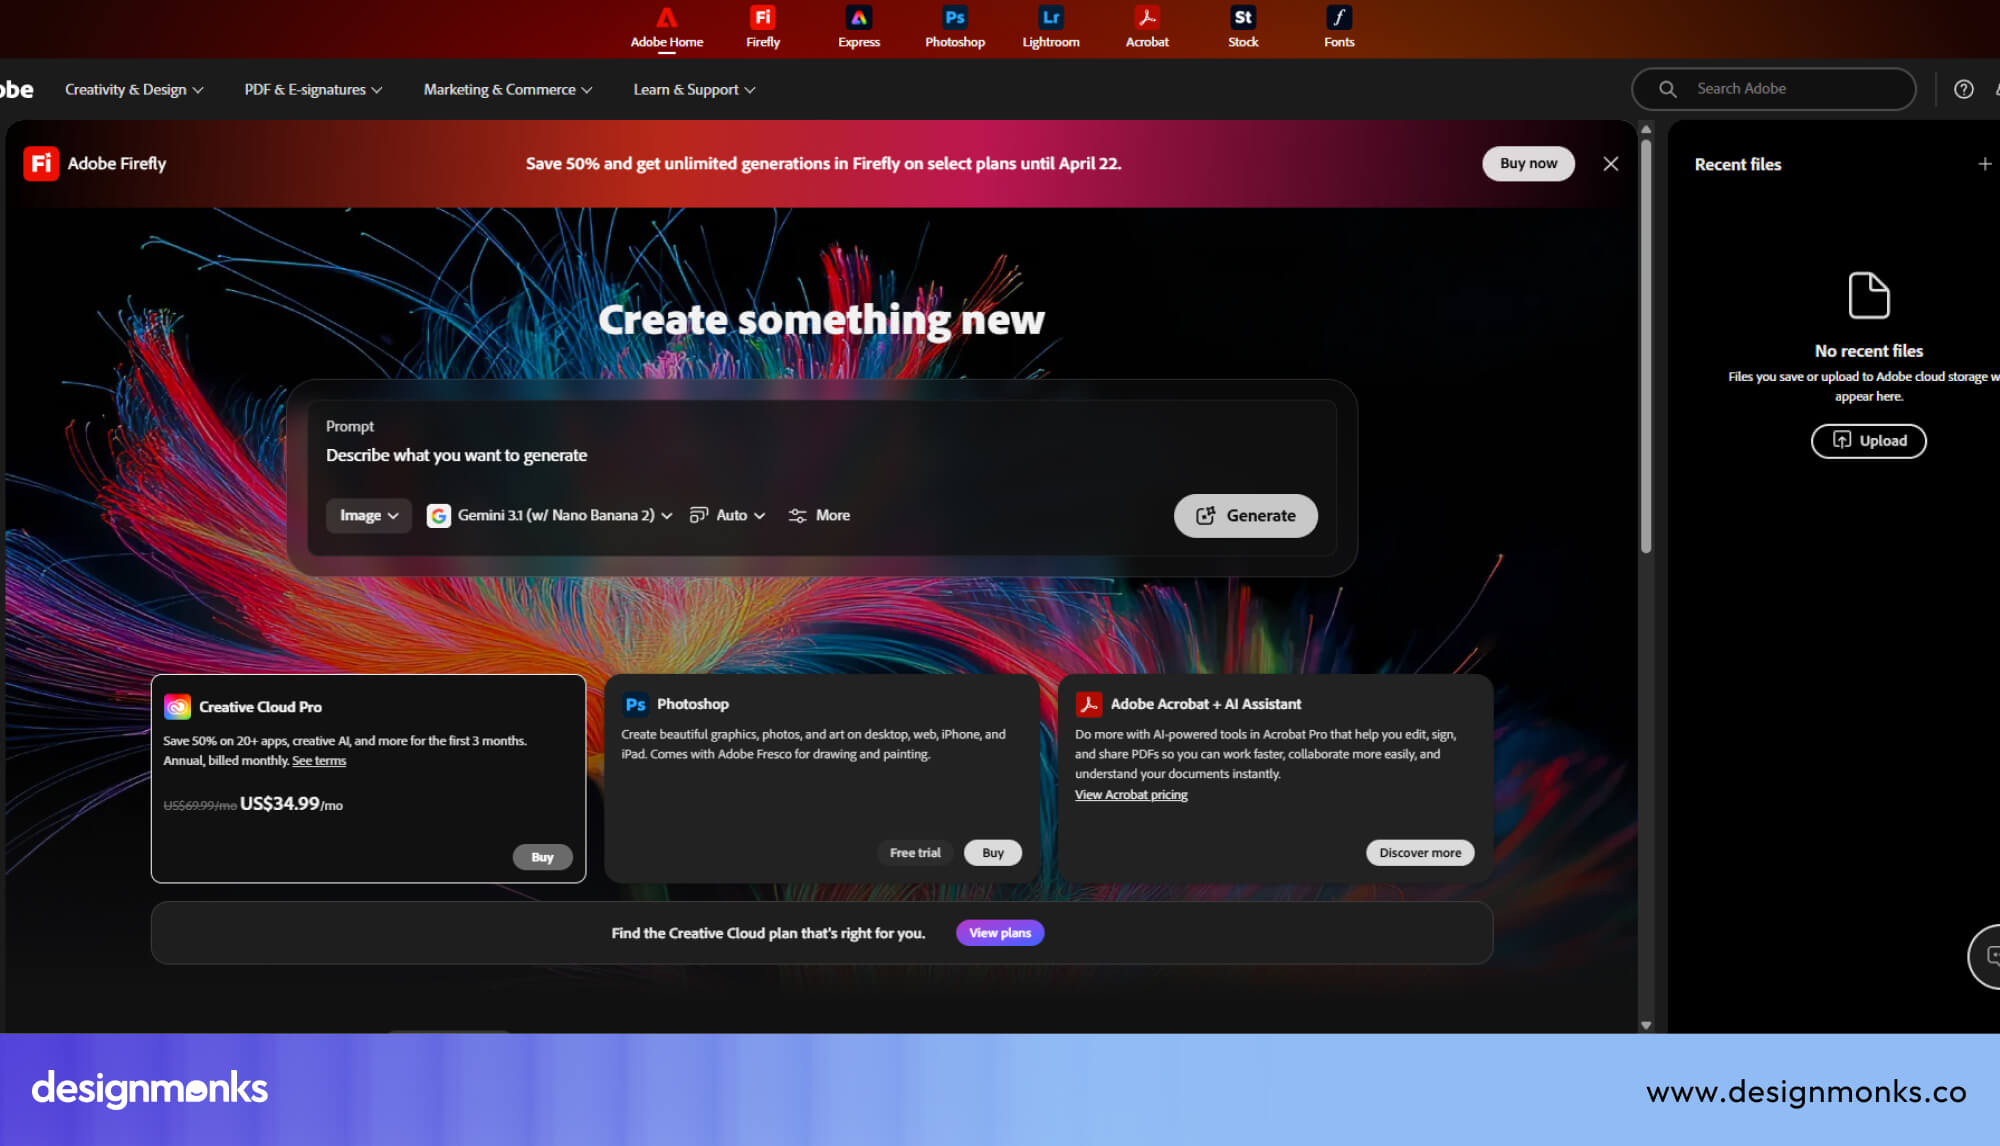Open the See terms link
The width and height of the screenshot is (2000, 1146).
(319, 761)
